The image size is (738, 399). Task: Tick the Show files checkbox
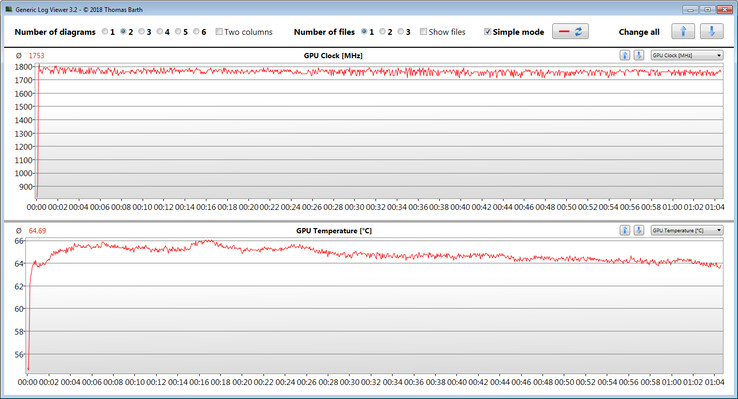(x=423, y=32)
